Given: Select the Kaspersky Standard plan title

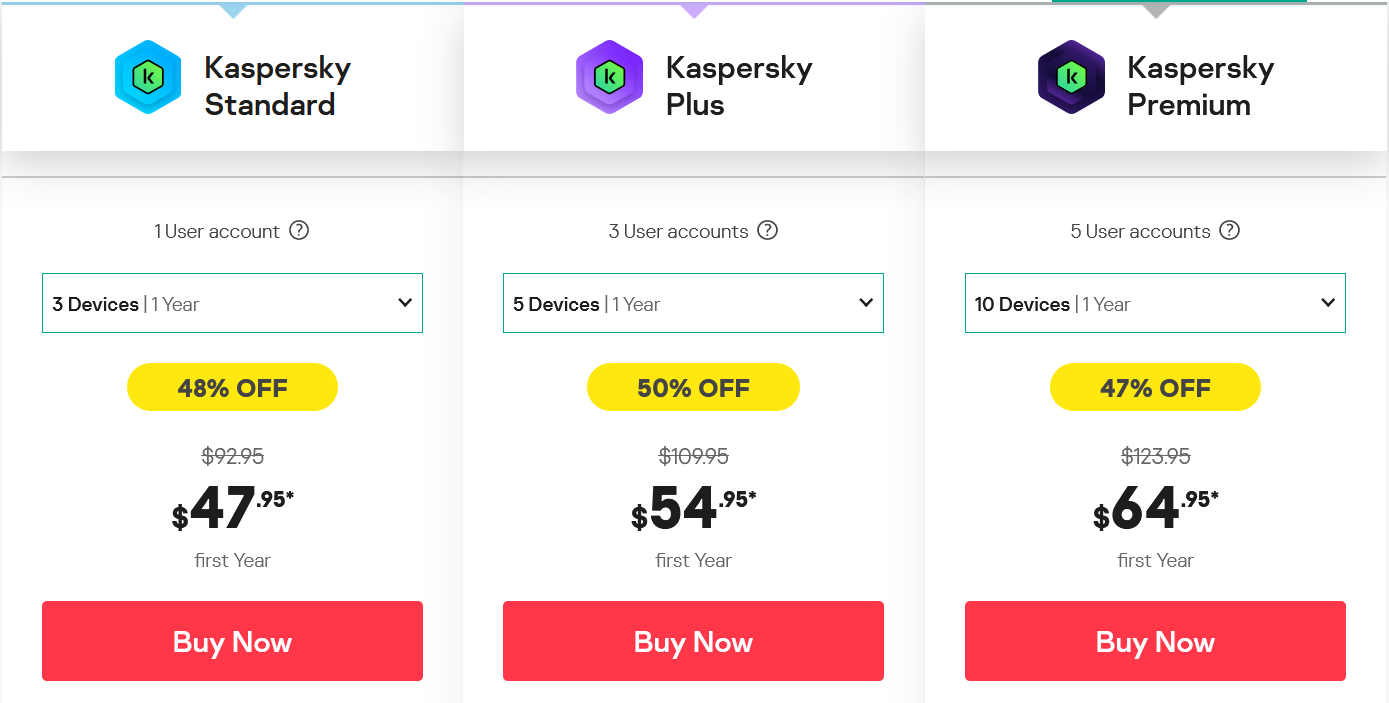Looking at the screenshot, I should tap(277, 87).
